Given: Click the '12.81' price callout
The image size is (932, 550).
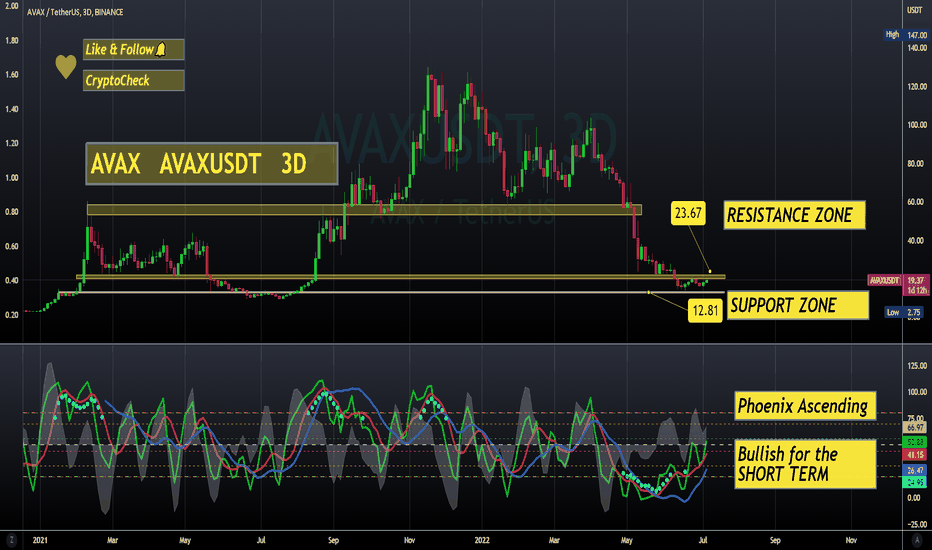Looking at the screenshot, I should click(706, 310).
